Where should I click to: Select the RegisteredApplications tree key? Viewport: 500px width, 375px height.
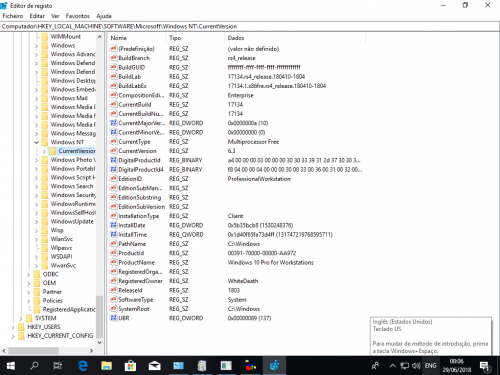pos(69,310)
